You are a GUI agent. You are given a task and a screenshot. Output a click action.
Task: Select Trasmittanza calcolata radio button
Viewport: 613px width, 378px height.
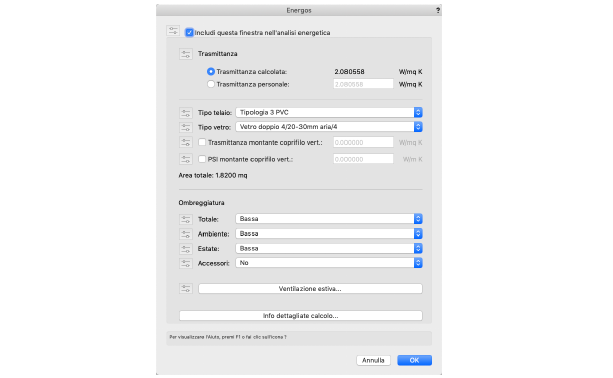point(211,72)
